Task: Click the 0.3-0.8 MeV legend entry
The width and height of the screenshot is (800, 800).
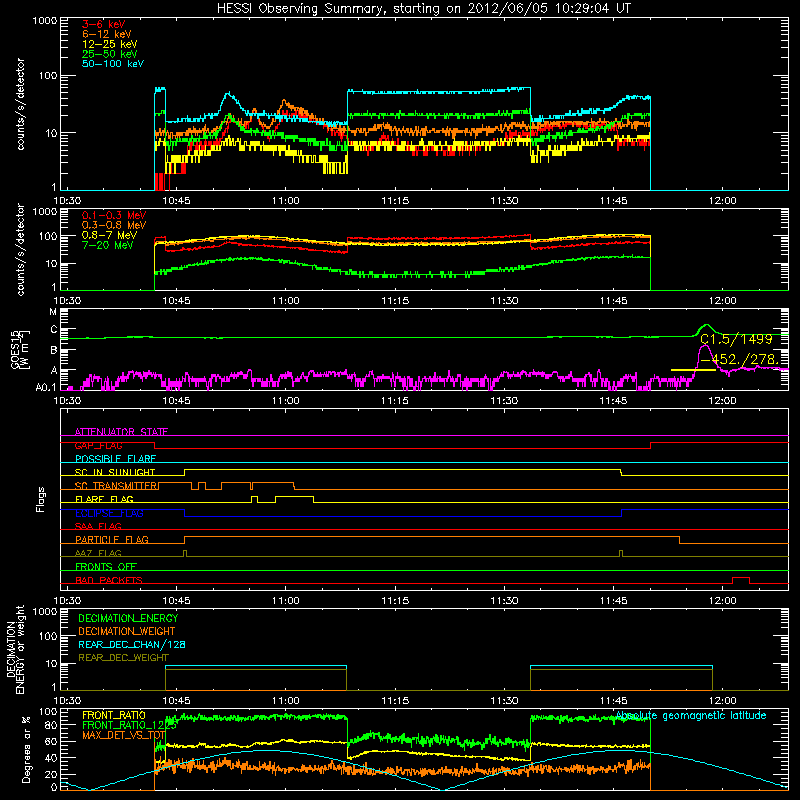Action: point(114,225)
